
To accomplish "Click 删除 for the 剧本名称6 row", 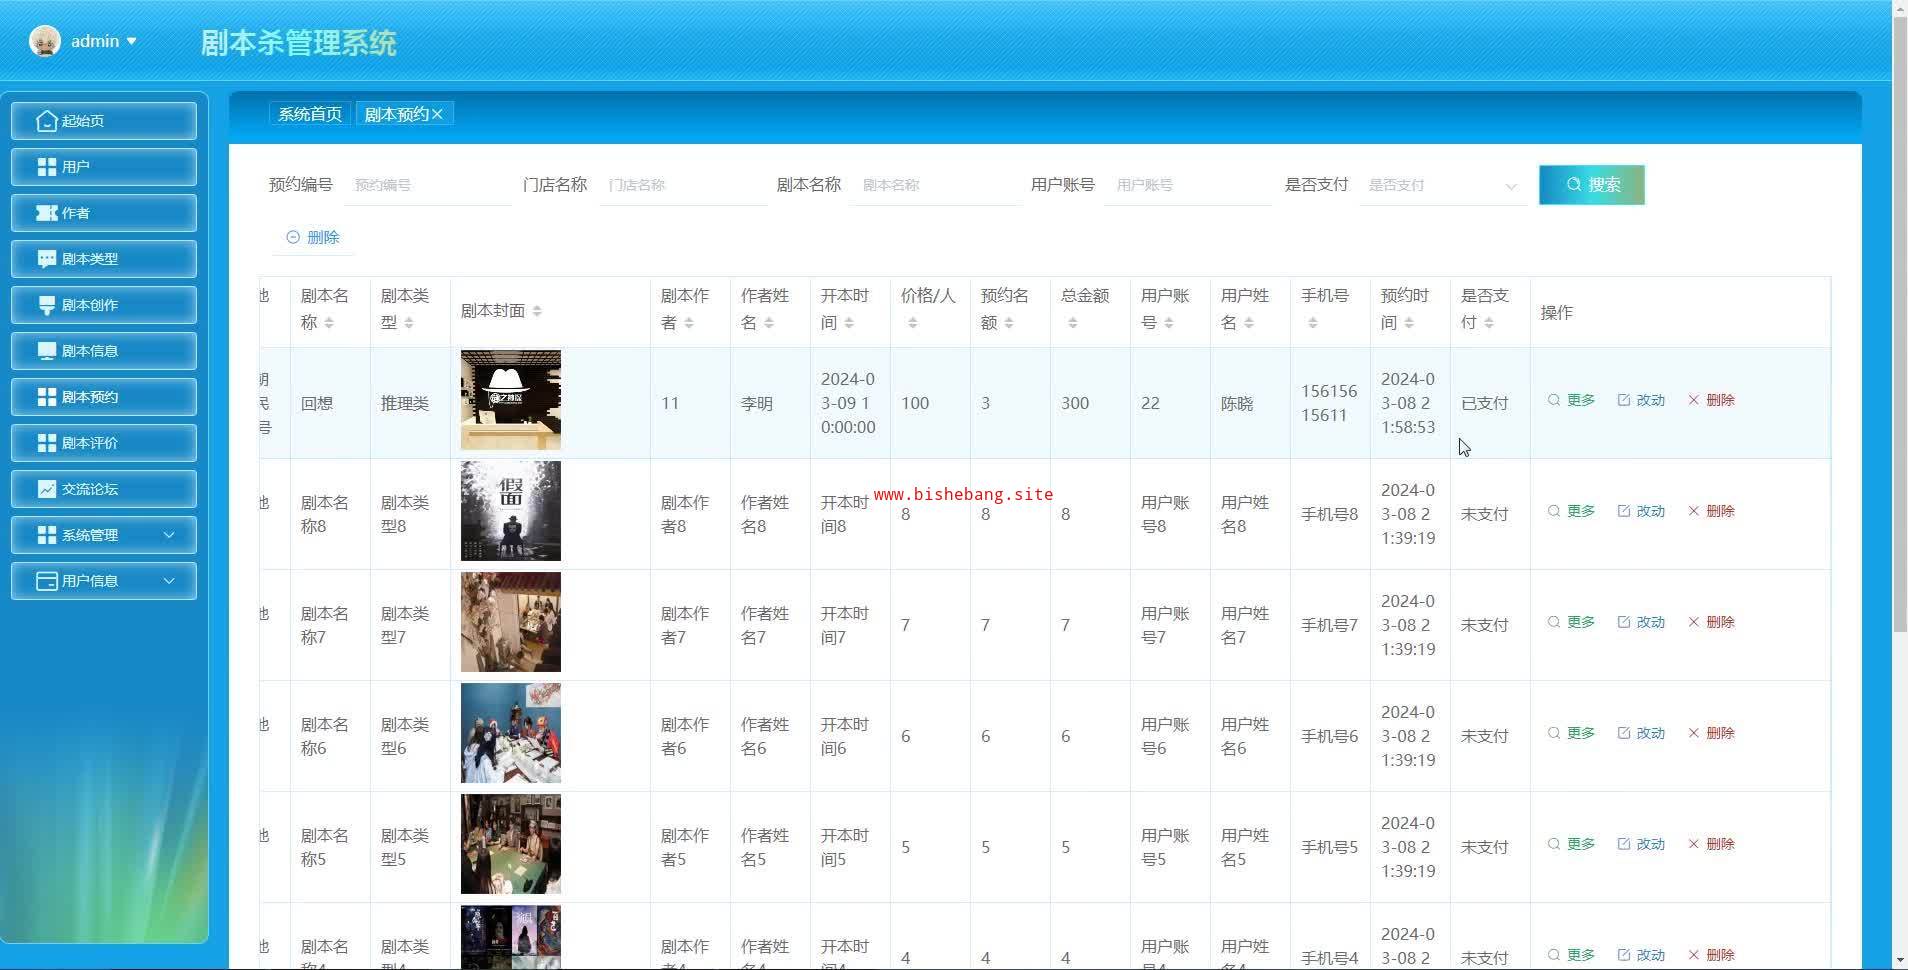I will pos(1711,733).
